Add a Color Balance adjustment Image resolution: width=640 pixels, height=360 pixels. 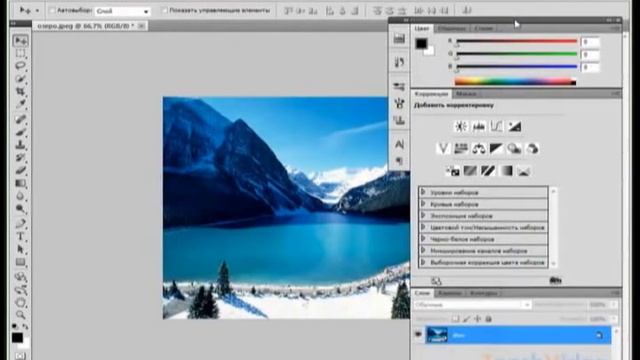click(479, 149)
